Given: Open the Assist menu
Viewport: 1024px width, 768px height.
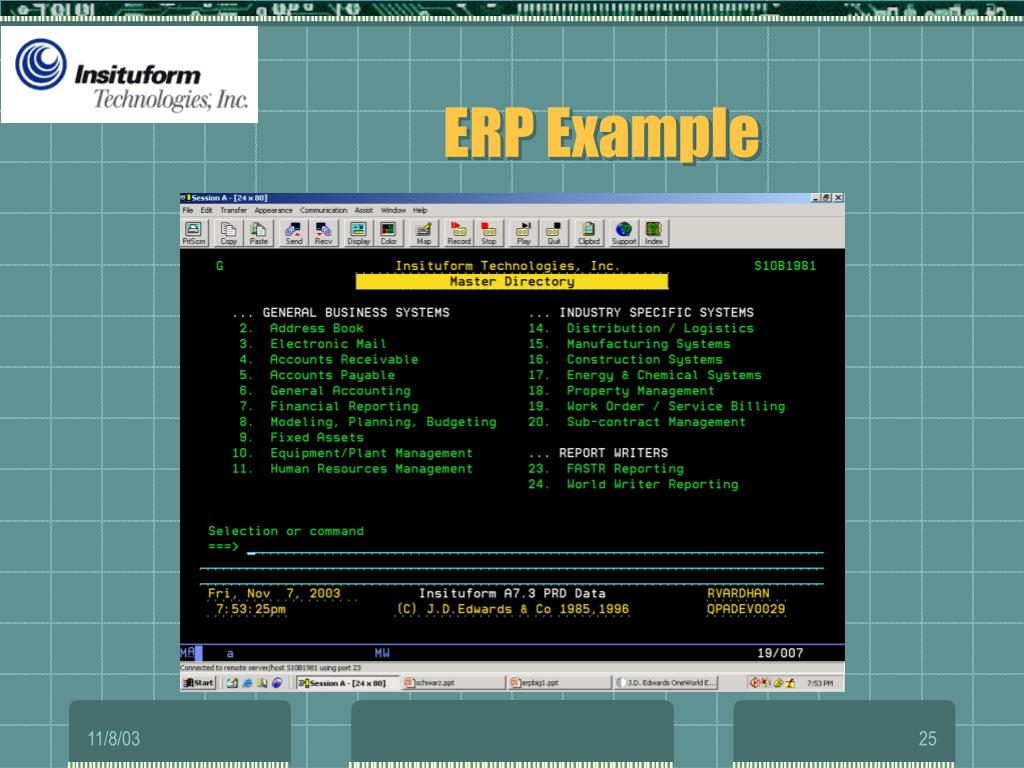Looking at the screenshot, I should [x=364, y=210].
